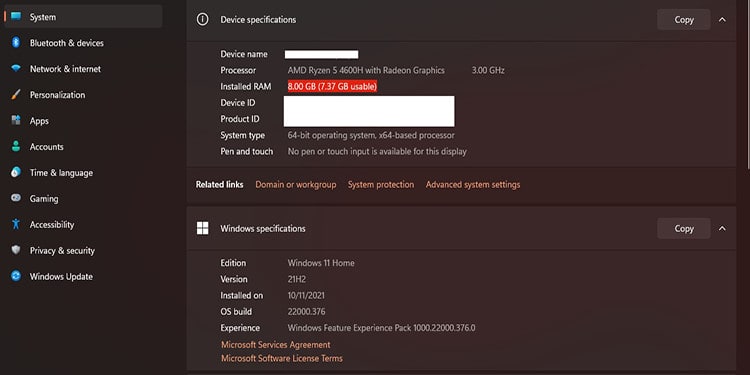Click the Gaming controller icon
This screenshot has height=375, width=750.
coord(16,198)
